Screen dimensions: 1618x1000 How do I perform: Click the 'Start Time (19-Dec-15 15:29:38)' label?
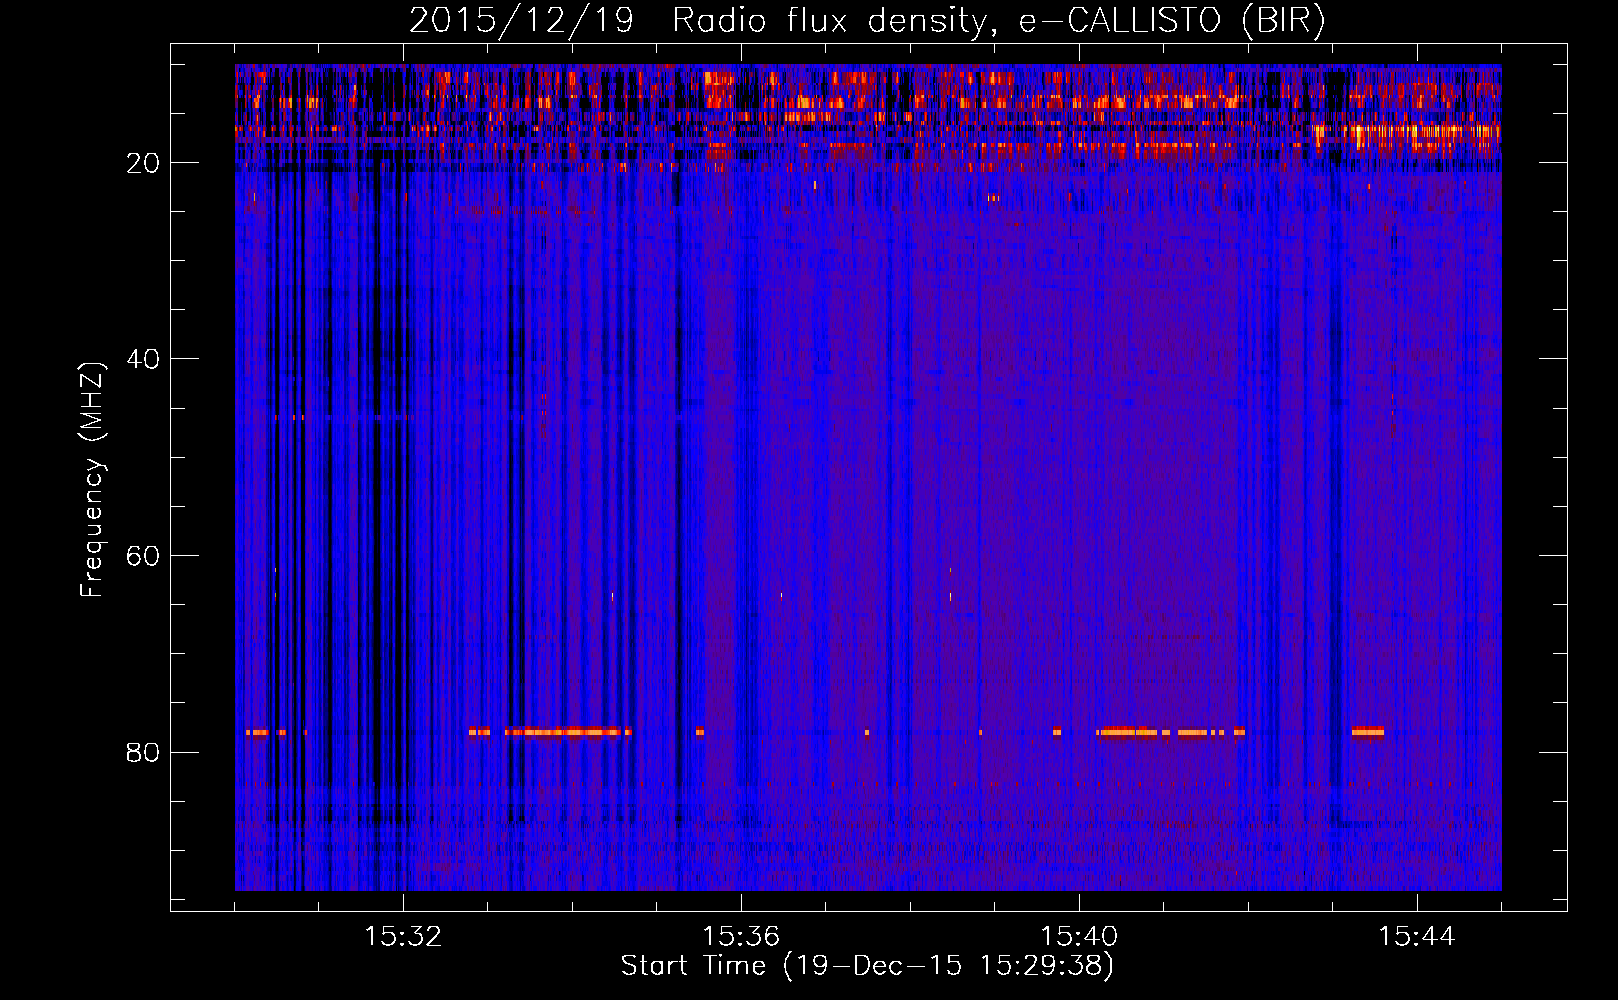click(x=867, y=966)
